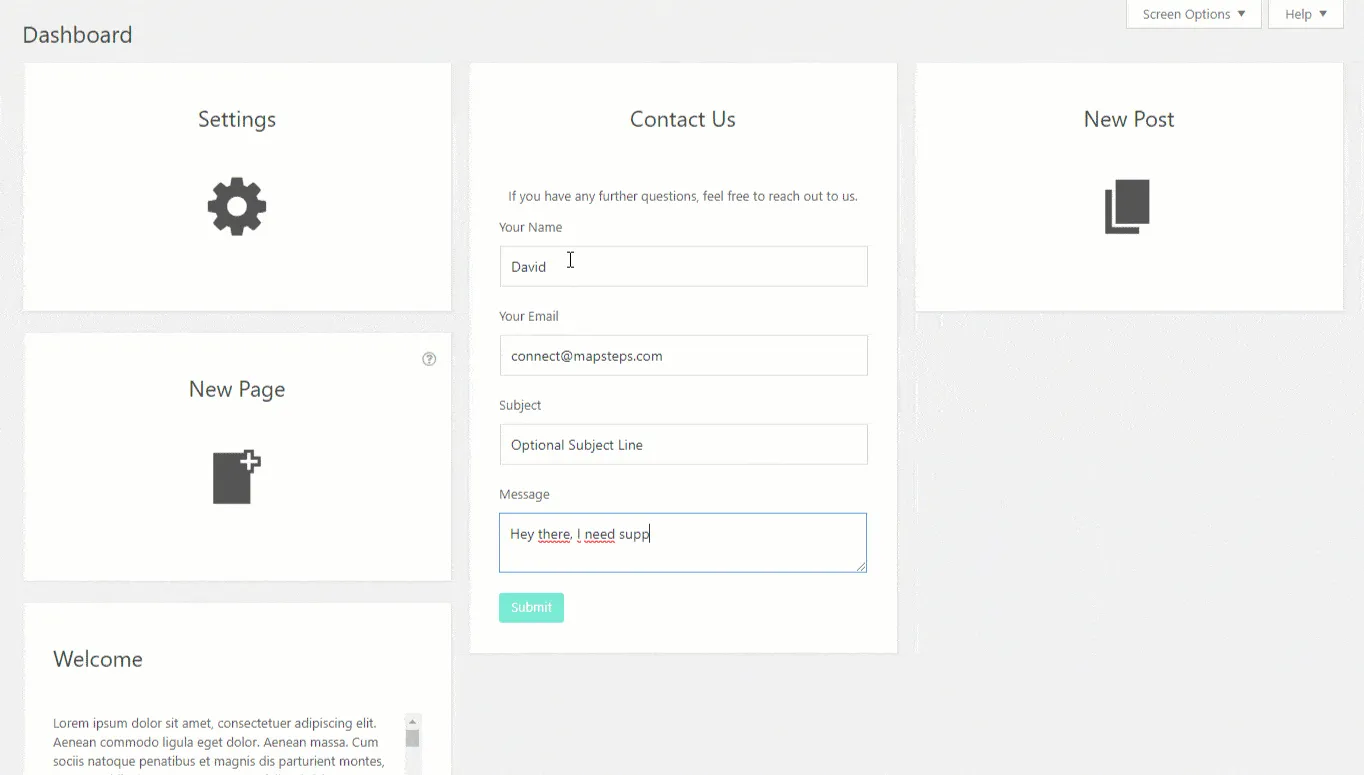Focus the Your Email field
Image resolution: width=1364 pixels, height=775 pixels.
pos(683,355)
